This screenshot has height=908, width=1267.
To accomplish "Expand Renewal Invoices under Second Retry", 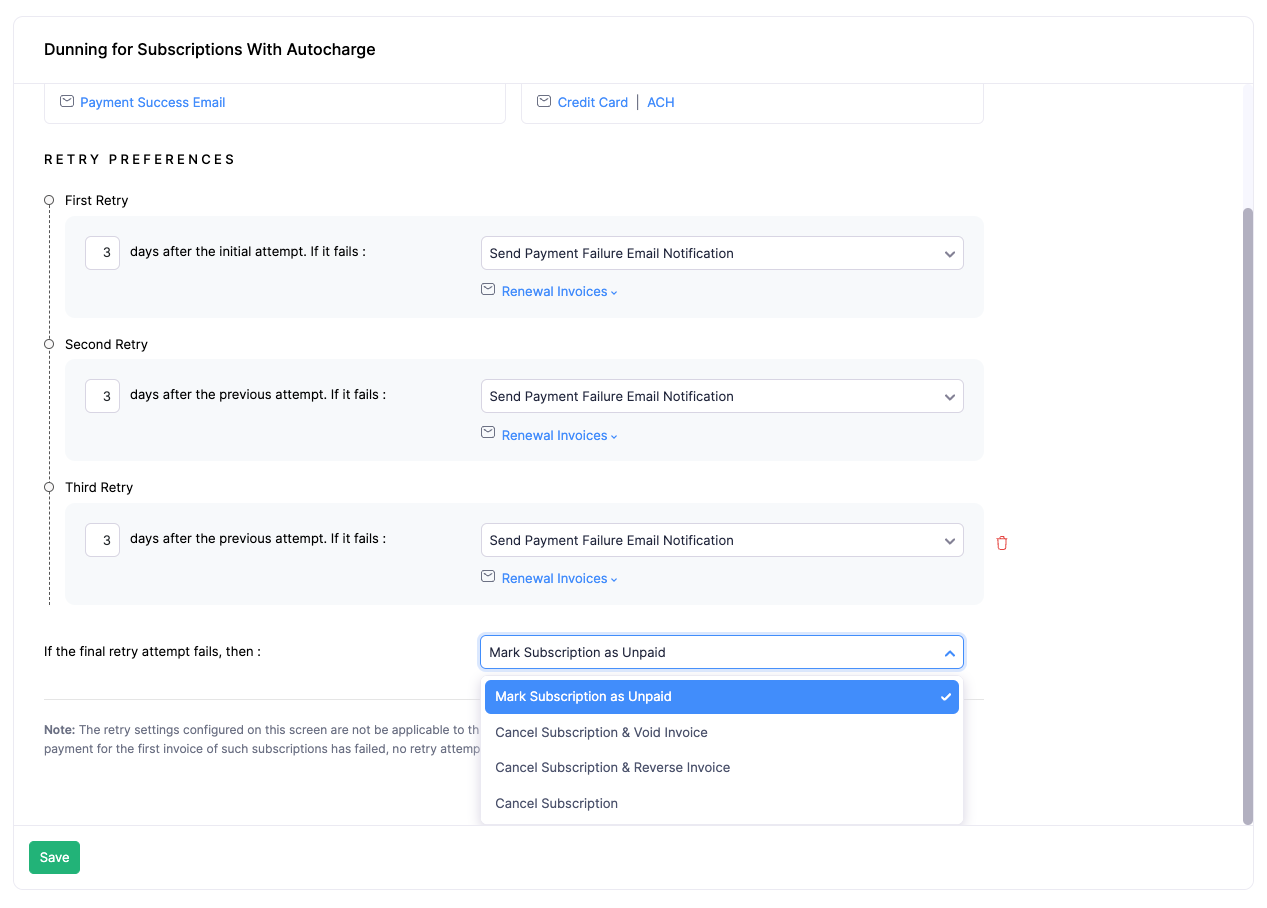I will [x=559, y=436].
